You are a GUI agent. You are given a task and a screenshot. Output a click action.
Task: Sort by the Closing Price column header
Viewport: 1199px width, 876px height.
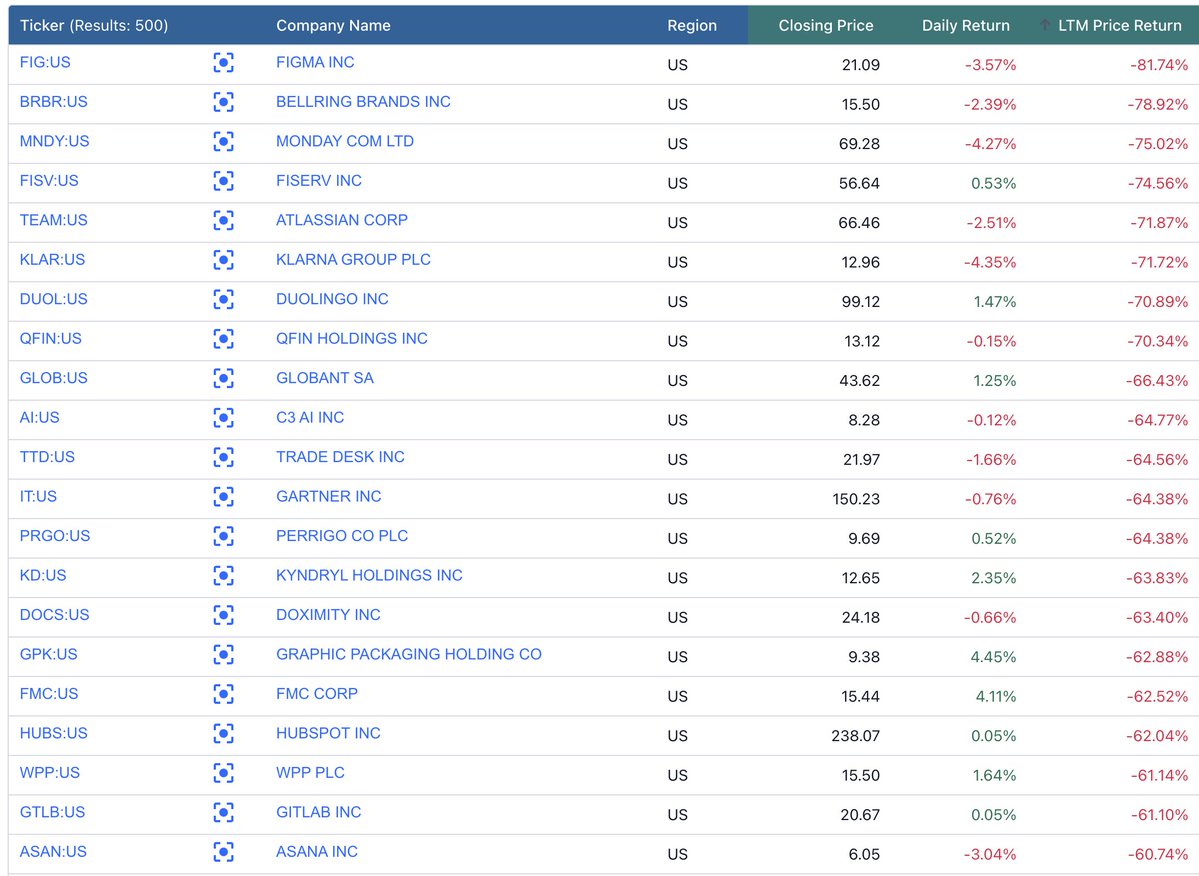point(826,25)
